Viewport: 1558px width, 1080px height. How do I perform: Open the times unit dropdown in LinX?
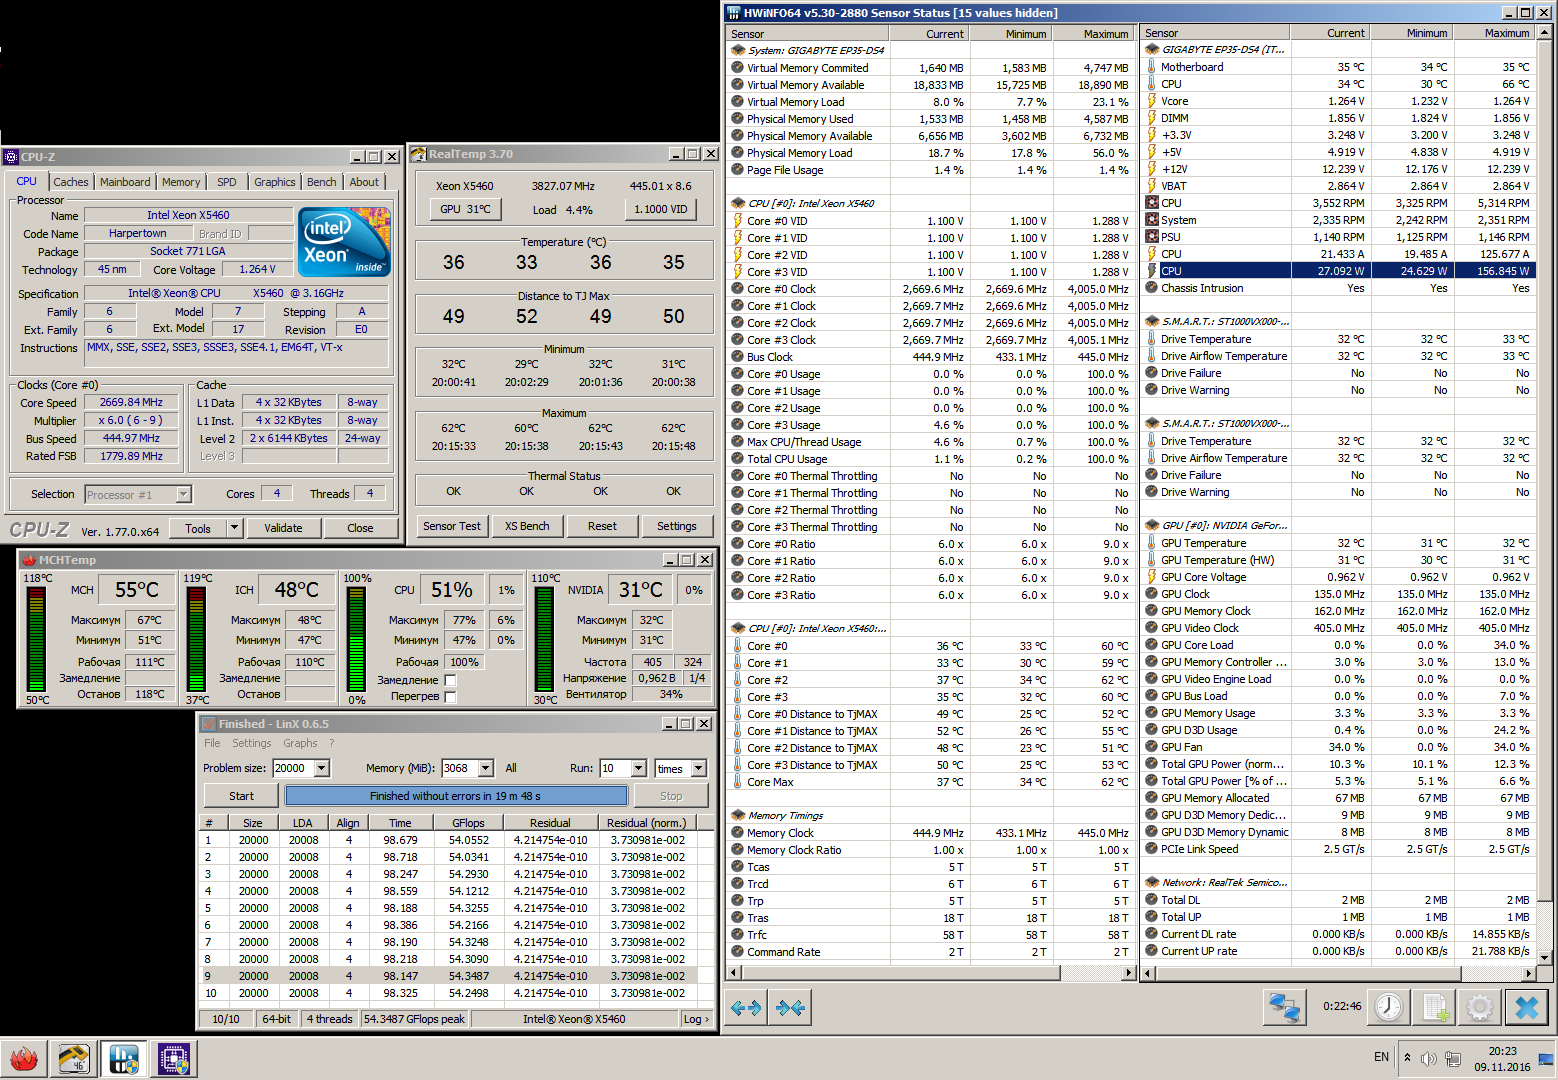click(x=699, y=768)
